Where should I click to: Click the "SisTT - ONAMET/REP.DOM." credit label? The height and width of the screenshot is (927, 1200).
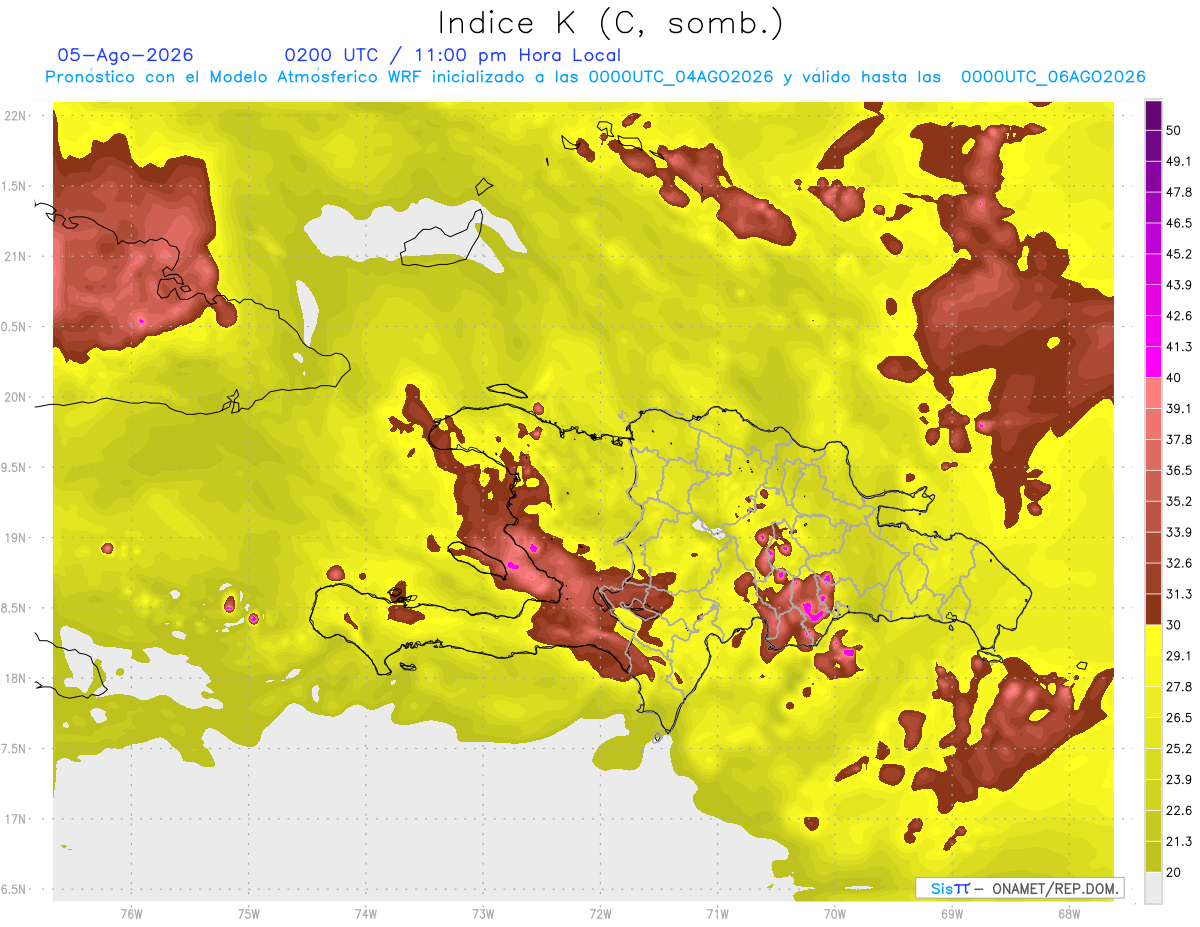click(1019, 888)
